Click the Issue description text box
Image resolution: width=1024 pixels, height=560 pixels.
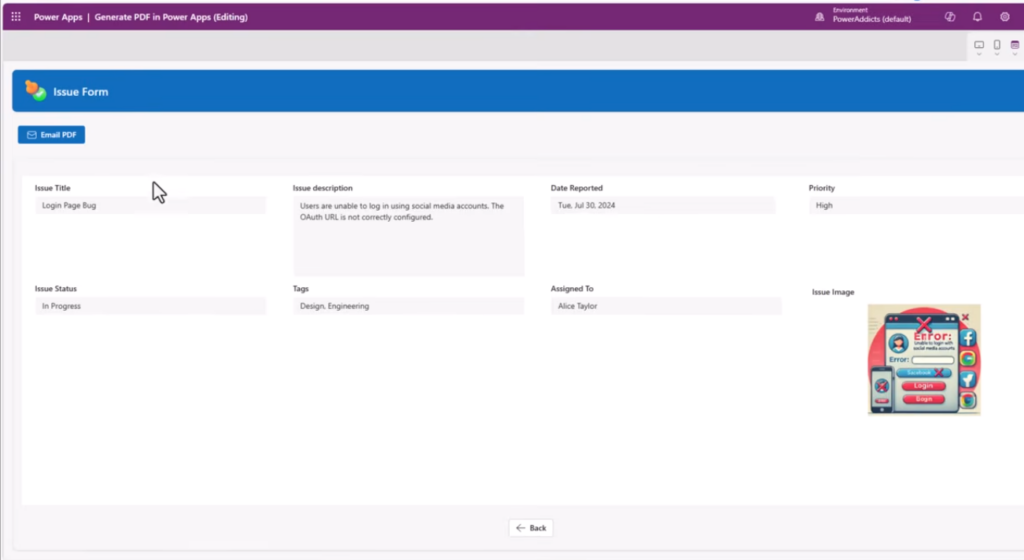[x=408, y=236]
